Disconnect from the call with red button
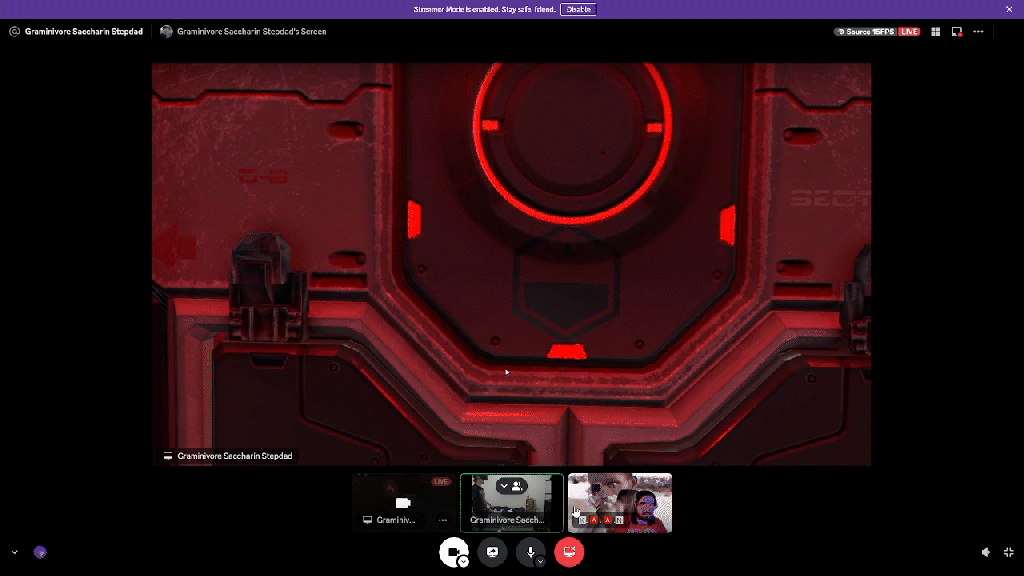Image resolution: width=1024 pixels, height=576 pixels. [569, 551]
